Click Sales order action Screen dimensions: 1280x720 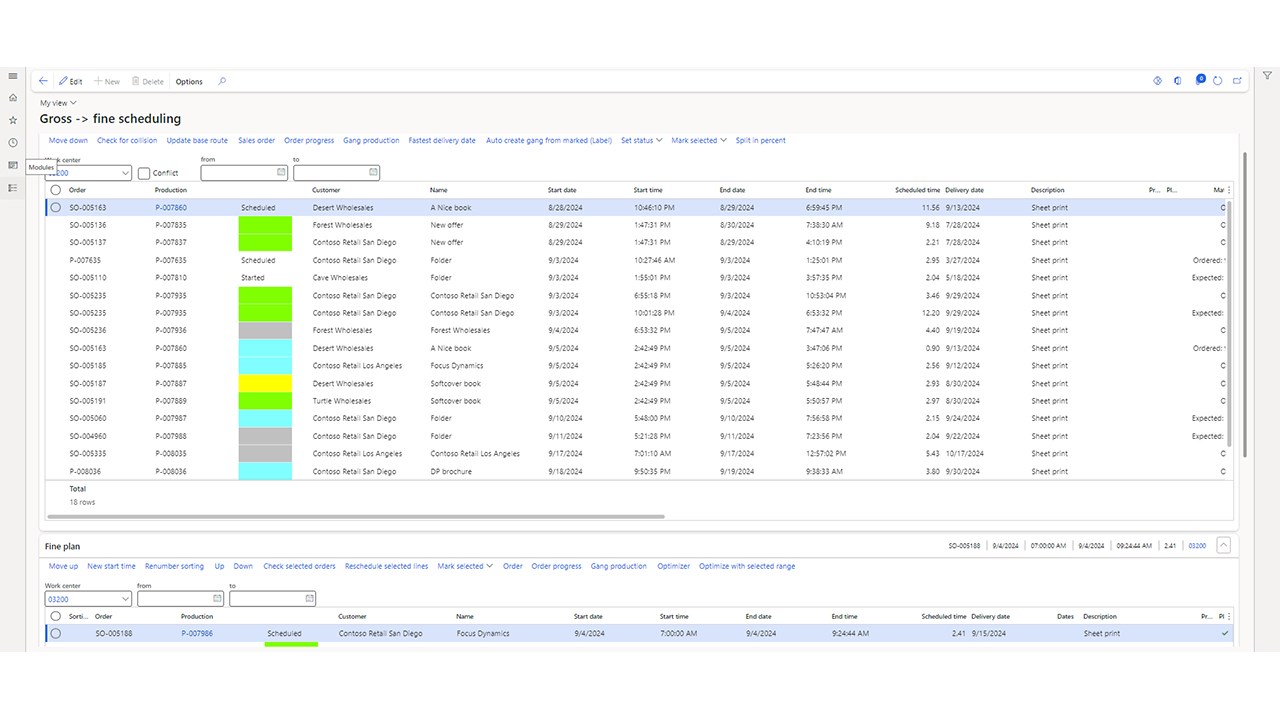(256, 140)
